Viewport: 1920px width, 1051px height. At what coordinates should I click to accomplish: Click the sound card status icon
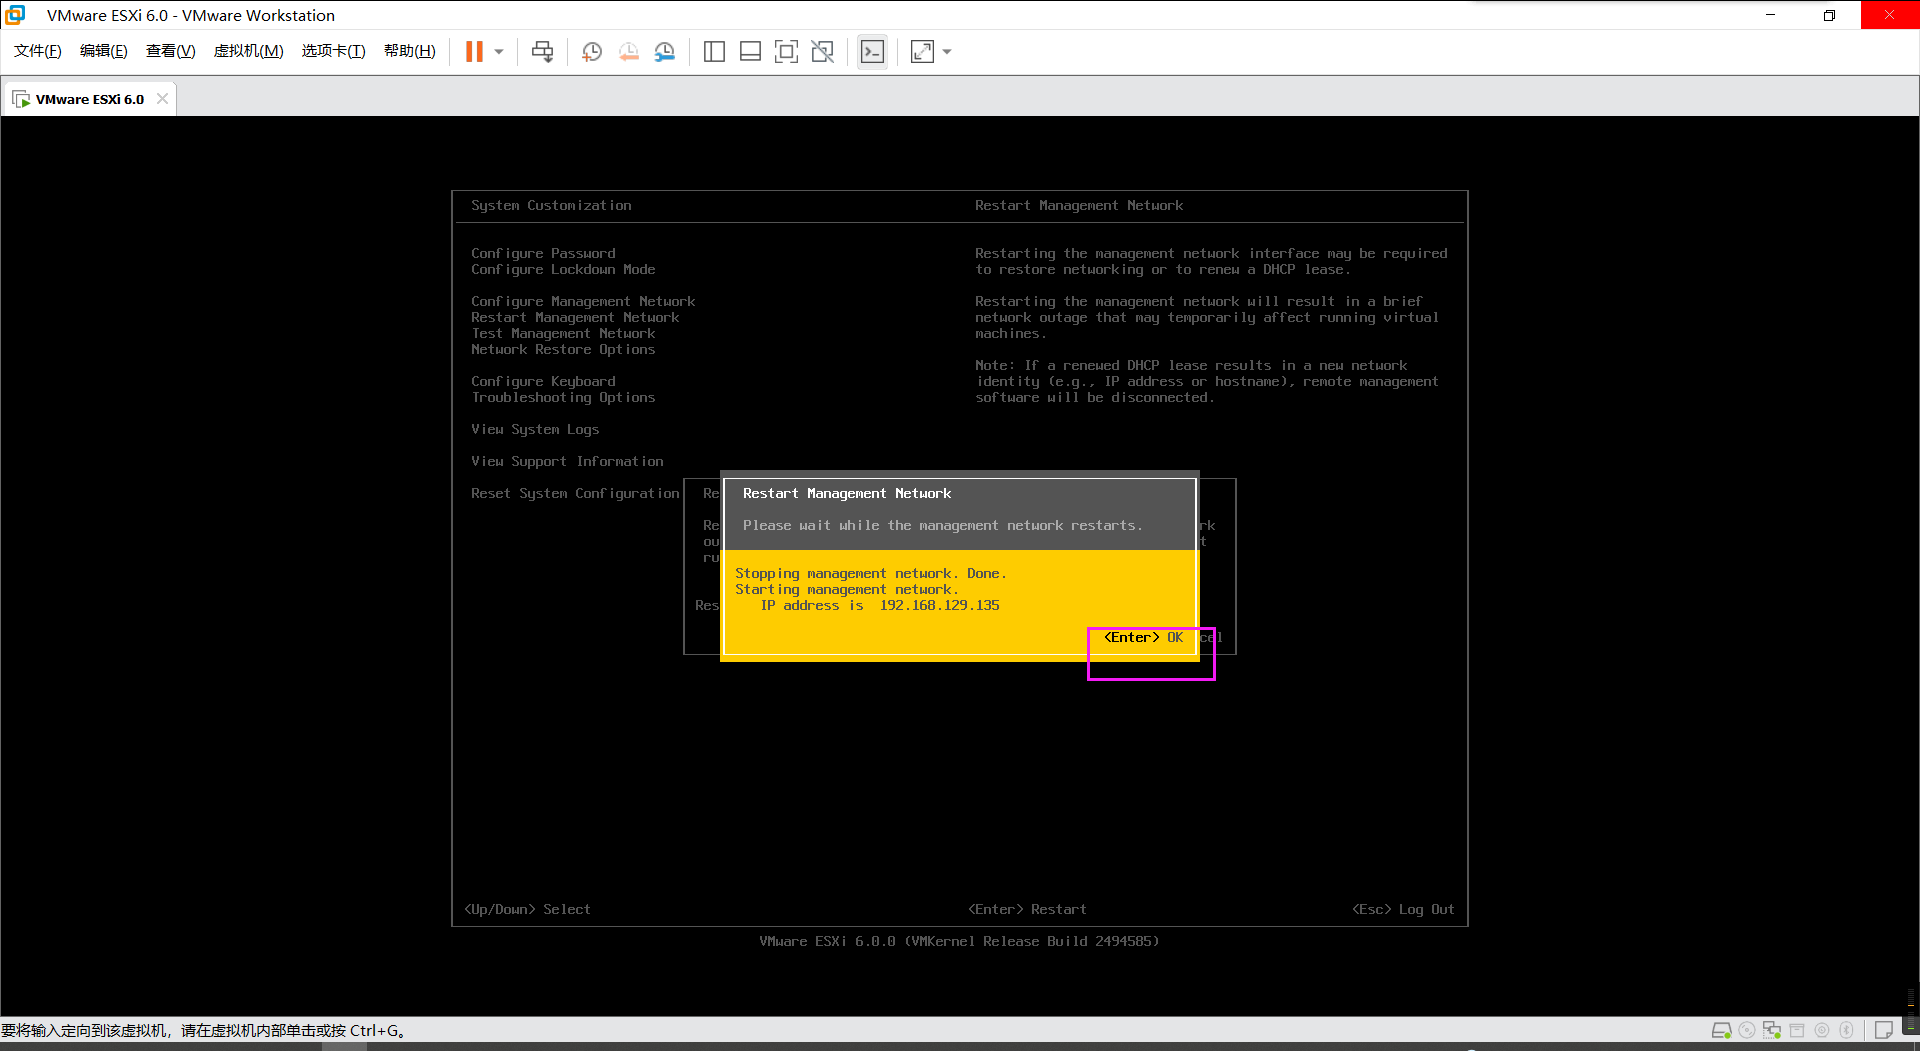[x=1822, y=1030]
